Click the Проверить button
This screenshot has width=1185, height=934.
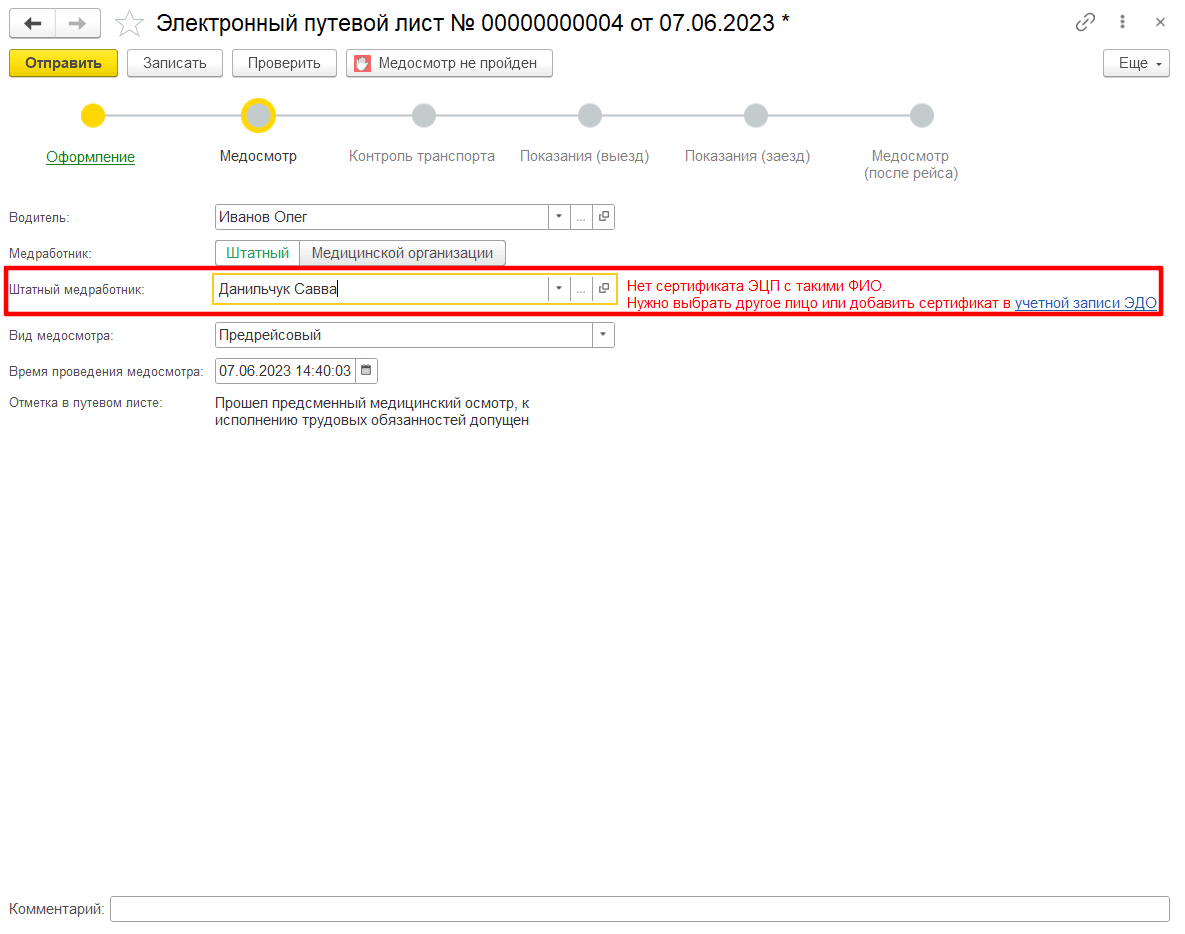284,63
